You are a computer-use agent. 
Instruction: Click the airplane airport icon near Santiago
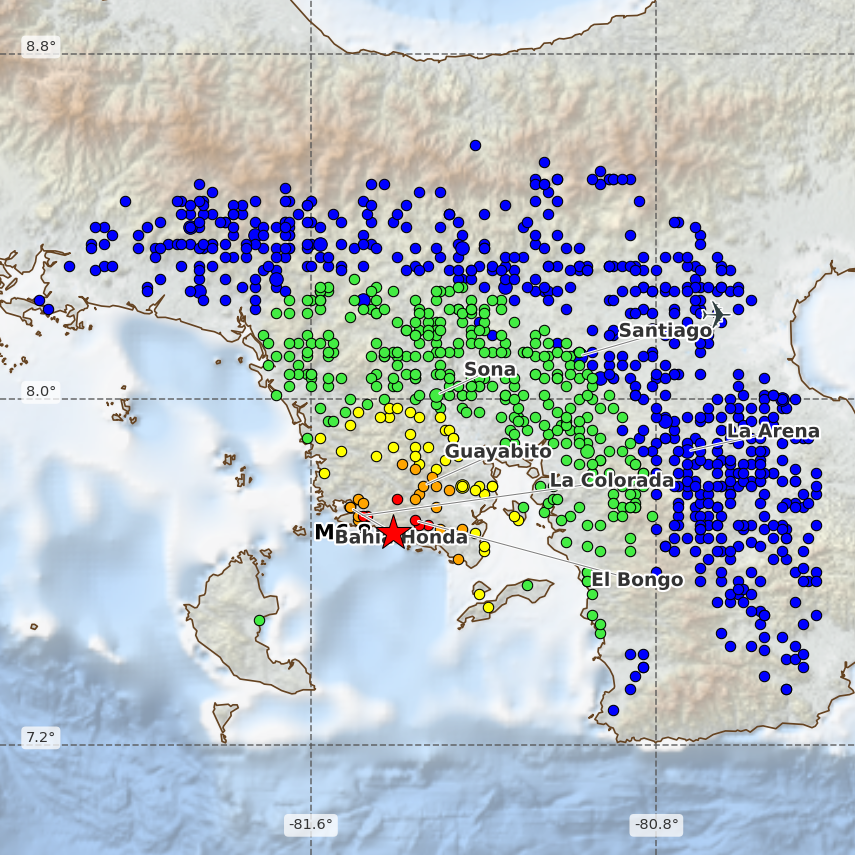pos(715,315)
